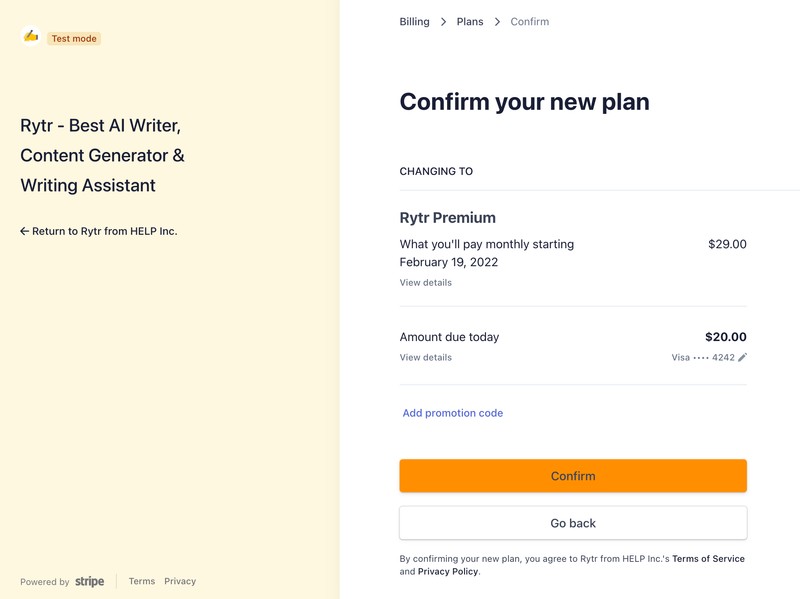Viewport: 800px width, 599px height.
Task: Go to Plans in the breadcrumb
Action: 470,22
